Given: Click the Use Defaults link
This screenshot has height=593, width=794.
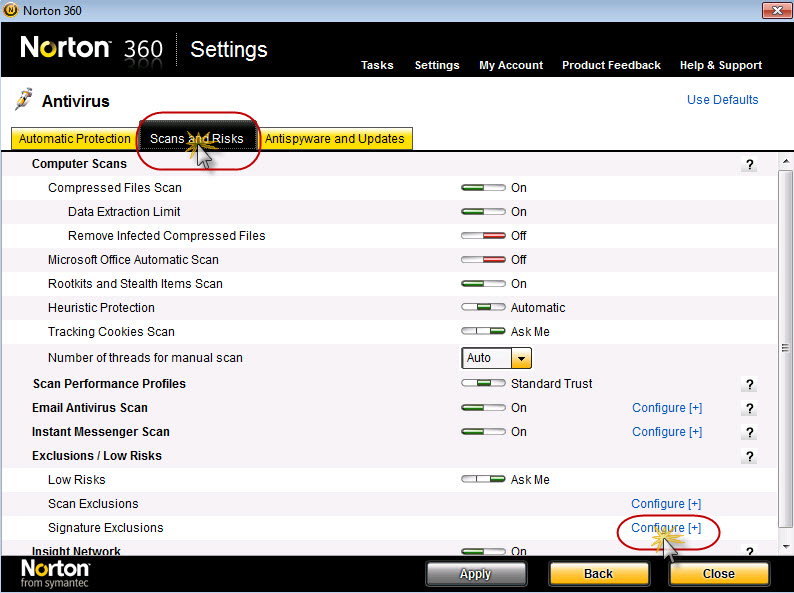Looking at the screenshot, I should click(x=723, y=100).
